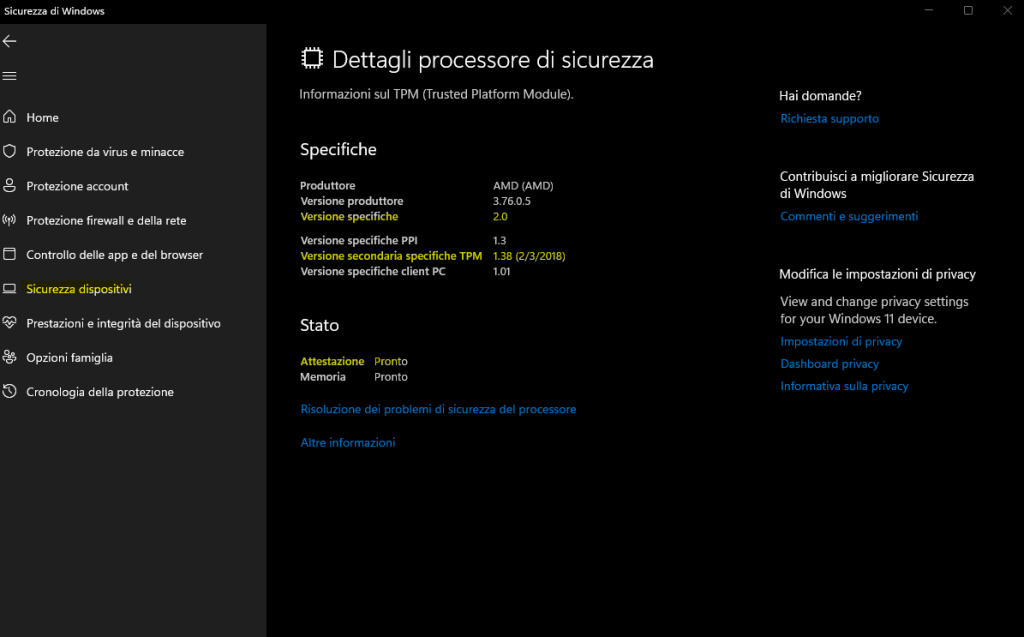Viewport: 1024px width, 637px height.
Task: Click the device health heart icon
Action: coord(10,323)
